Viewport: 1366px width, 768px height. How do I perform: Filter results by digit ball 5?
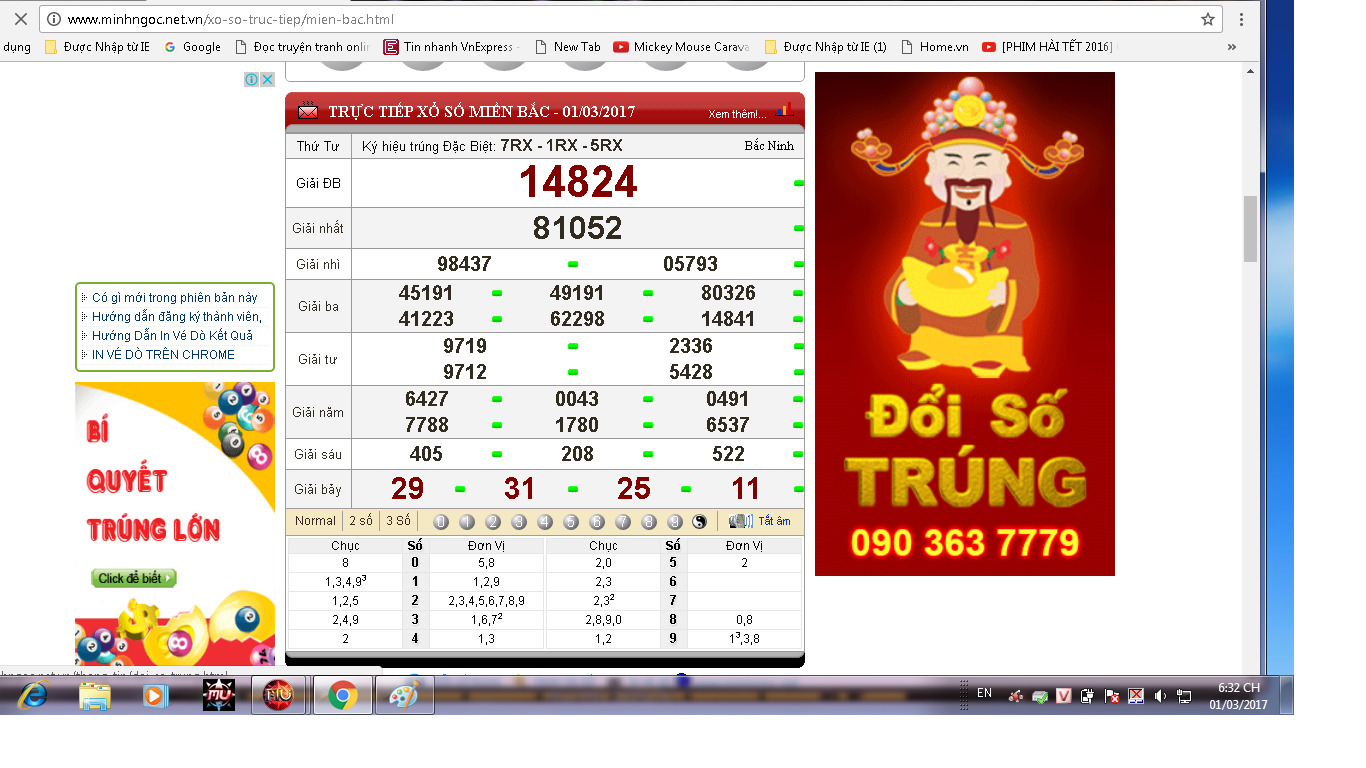point(571,522)
